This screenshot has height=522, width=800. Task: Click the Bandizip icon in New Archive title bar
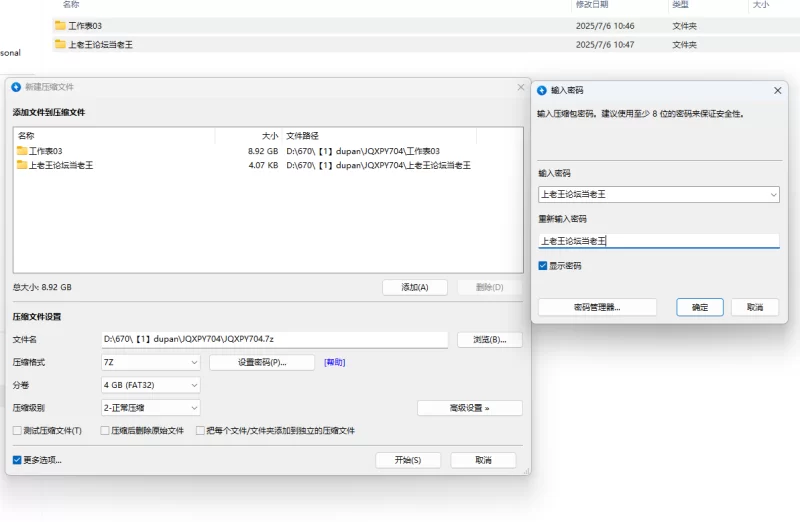16,87
